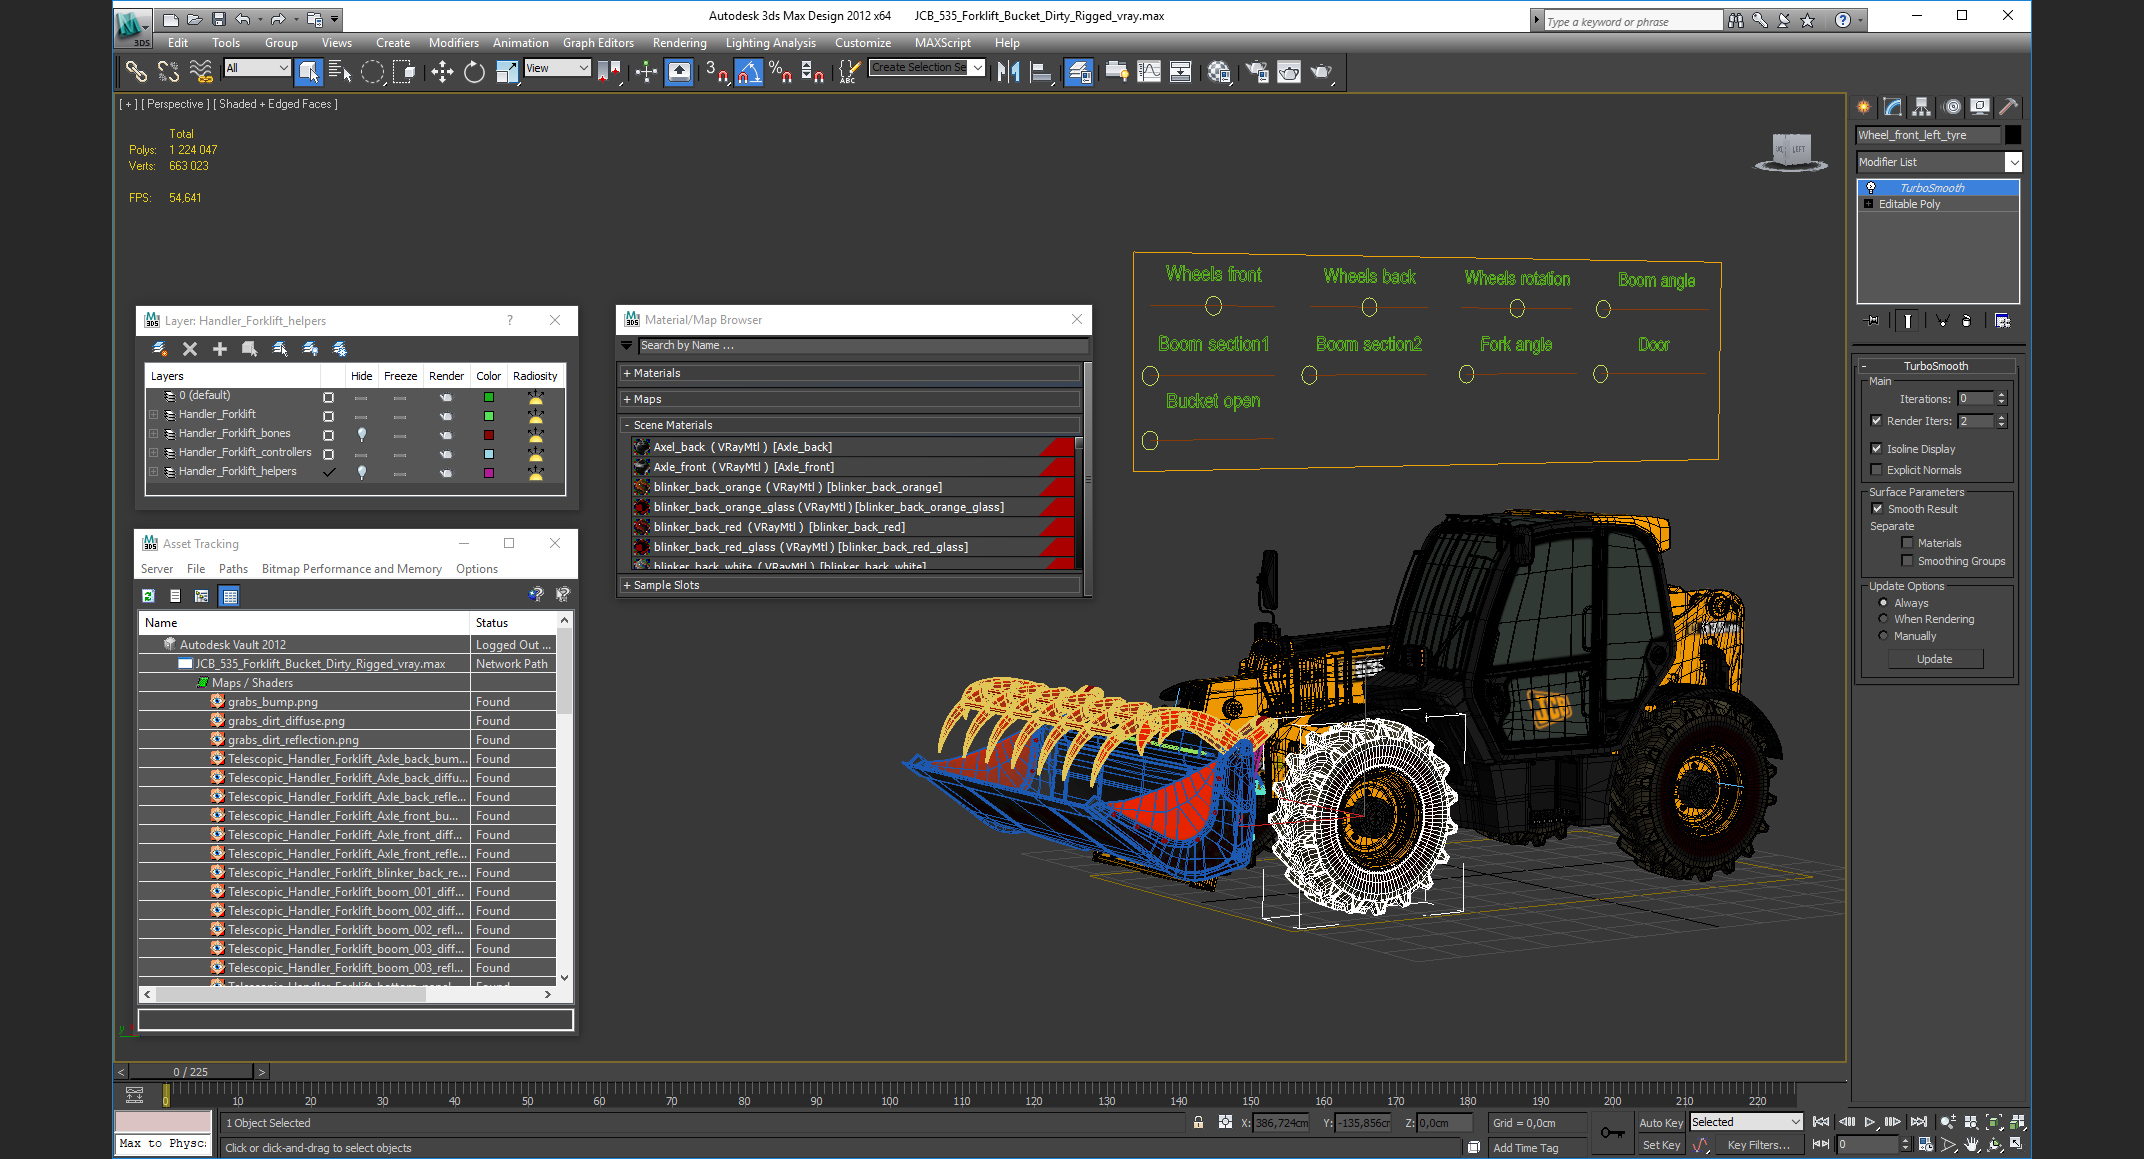Open the selection filter All dropdown

[x=256, y=68]
